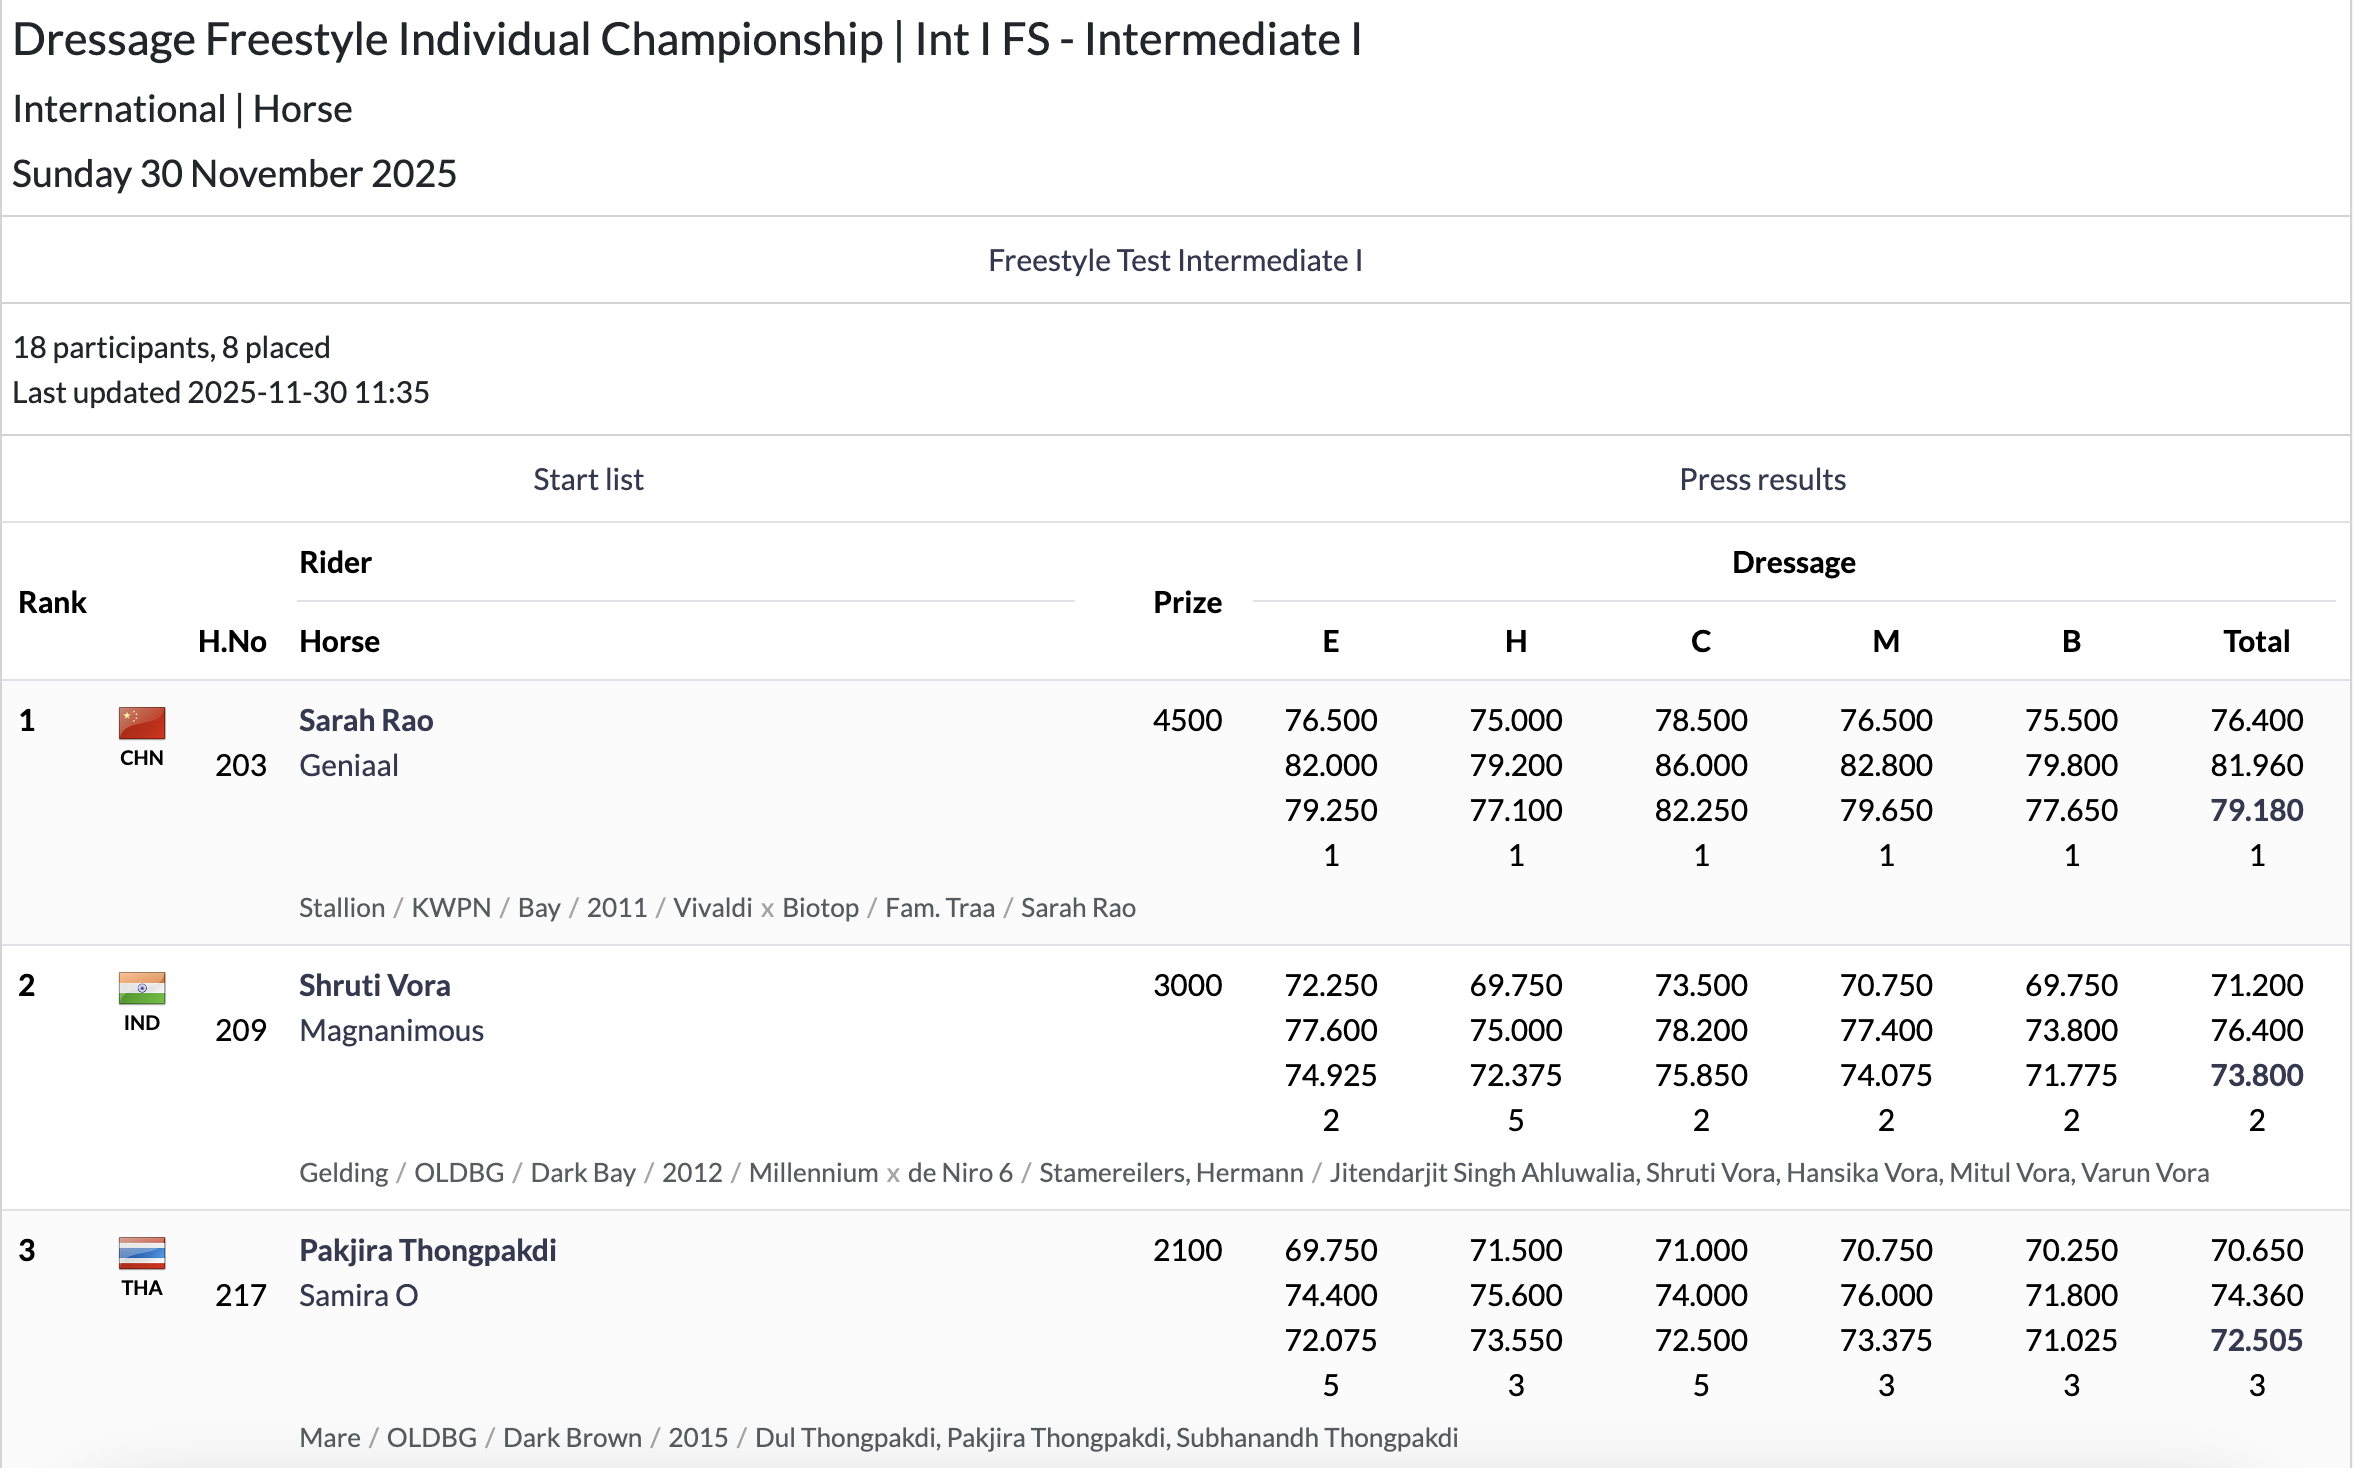This screenshot has height=1468, width=2354.
Task: Open rider Shruti Vora's profile
Action: 375,985
